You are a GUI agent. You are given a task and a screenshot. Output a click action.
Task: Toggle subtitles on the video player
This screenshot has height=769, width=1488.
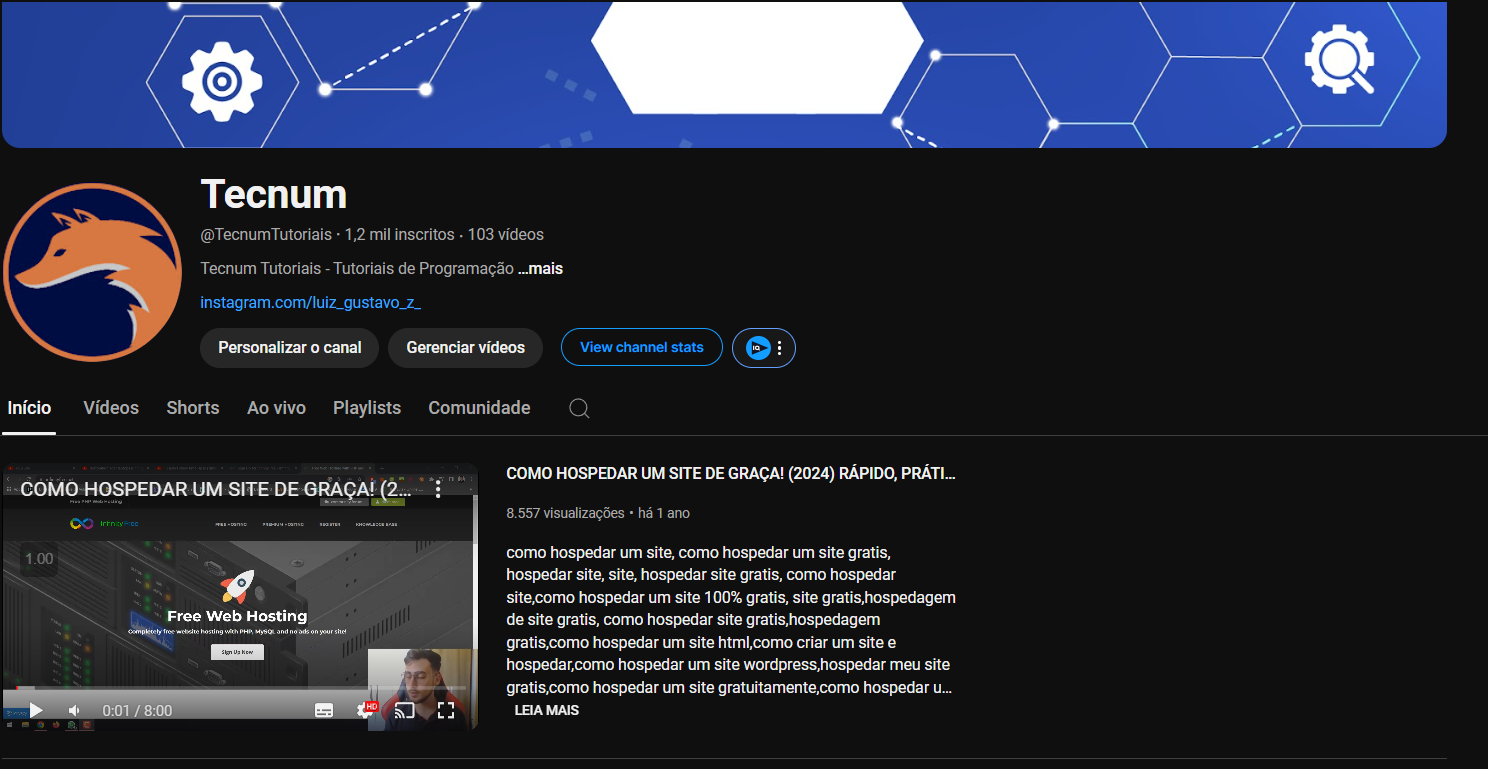324,710
